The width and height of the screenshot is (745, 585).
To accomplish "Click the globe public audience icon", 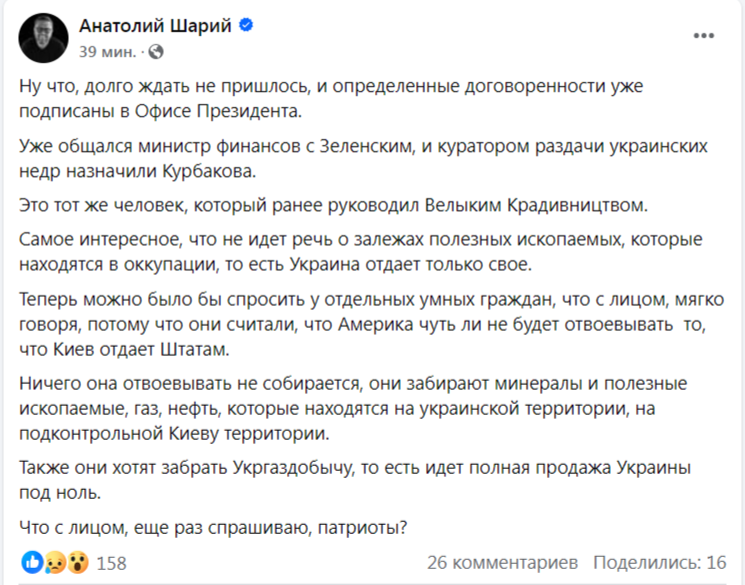I will point(155,51).
